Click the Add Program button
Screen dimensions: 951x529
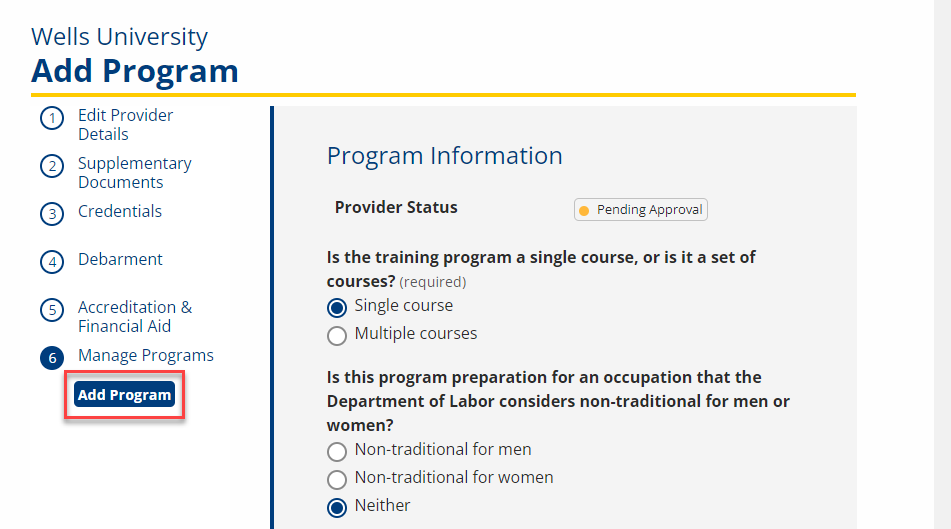click(125, 395)
